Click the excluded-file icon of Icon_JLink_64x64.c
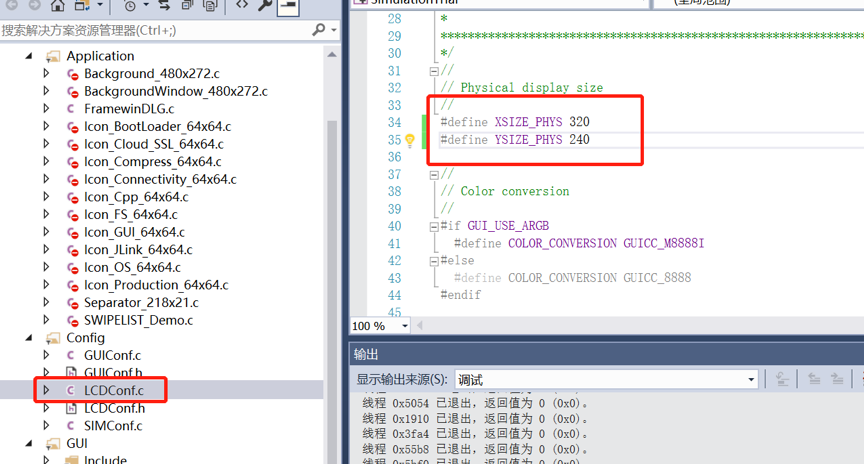Image resolution: width=864 pixels, height=464 pixels. [x=72, y=251]
